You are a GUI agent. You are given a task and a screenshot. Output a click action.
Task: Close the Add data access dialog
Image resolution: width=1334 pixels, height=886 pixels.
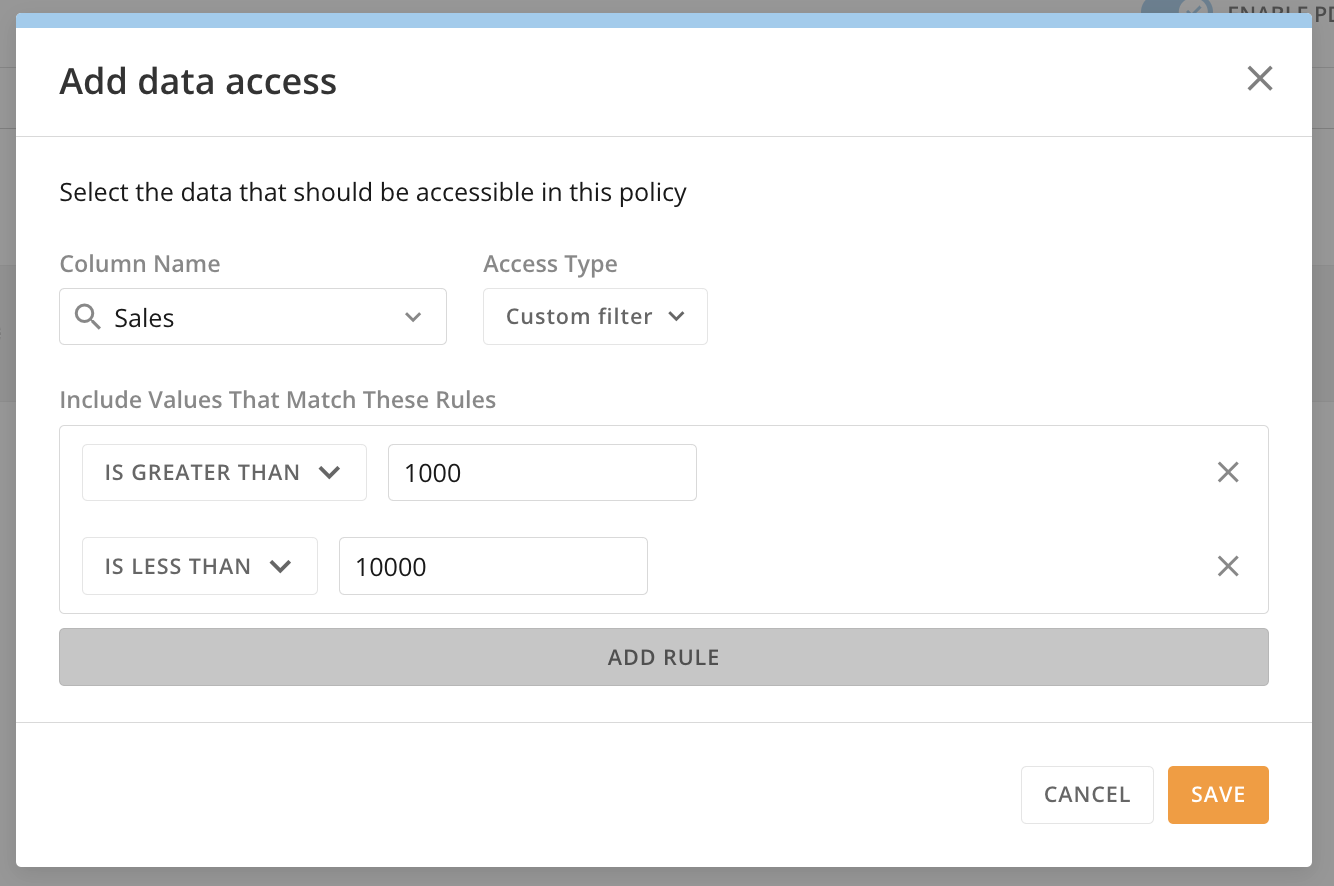1259,78
